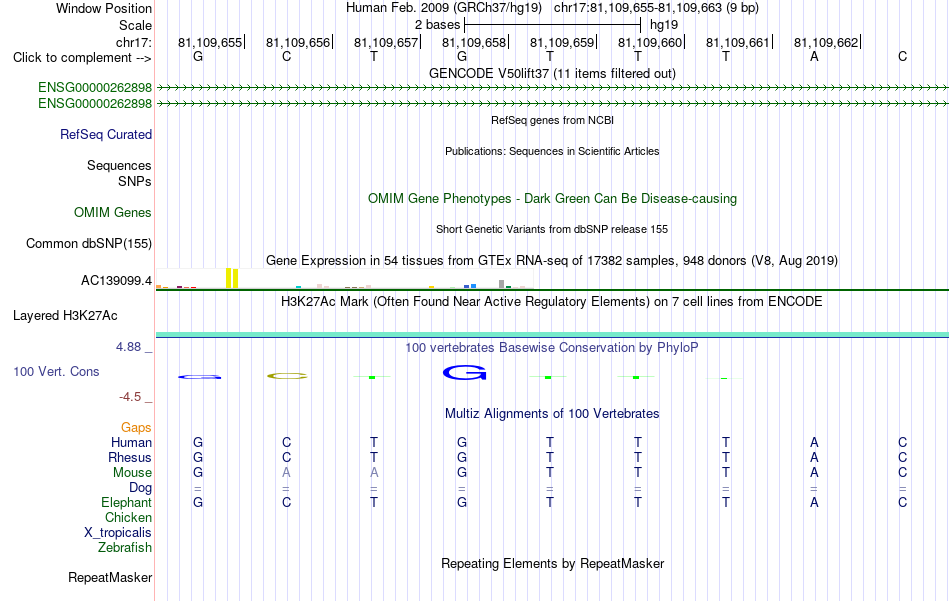The height and width of the screenshot is (601, 950).
Task: Click 'Multiz Alignments of 100 Vertebrates' title
Action: coord(552,414)
